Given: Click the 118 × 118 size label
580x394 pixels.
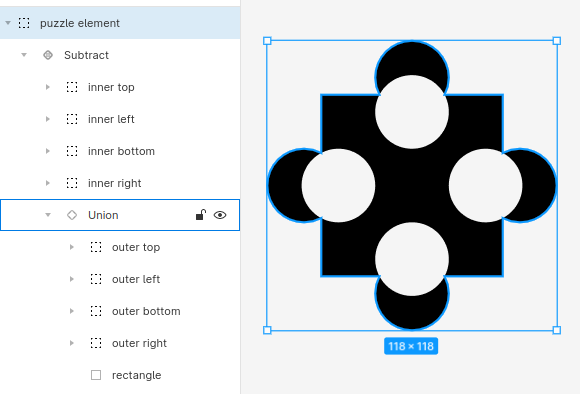Looking at the screenshot, I should pos(411,346).
